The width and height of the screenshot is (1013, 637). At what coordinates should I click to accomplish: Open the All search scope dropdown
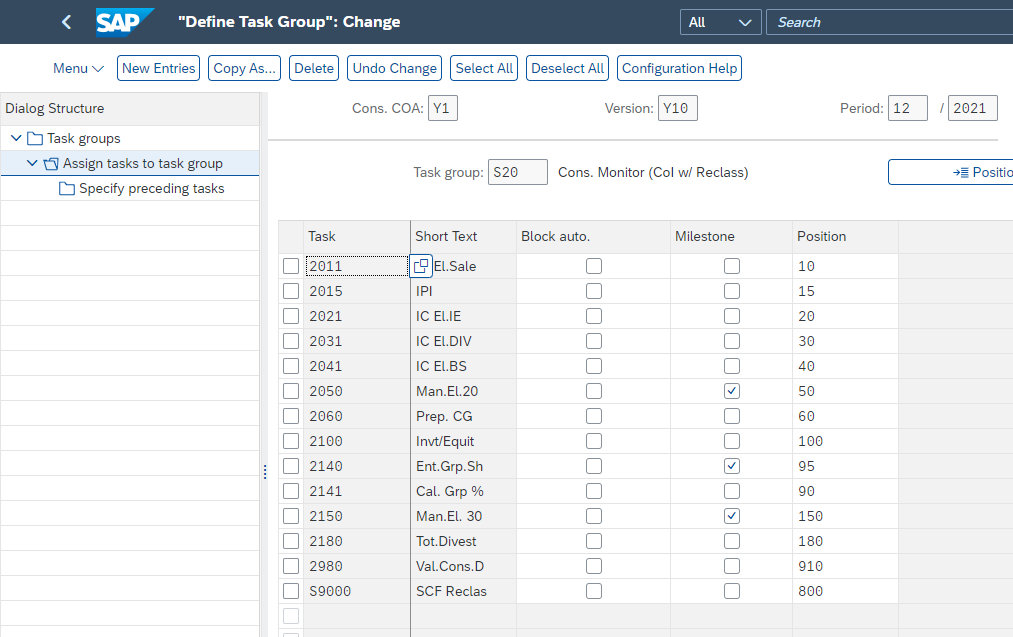pos(720,22)
